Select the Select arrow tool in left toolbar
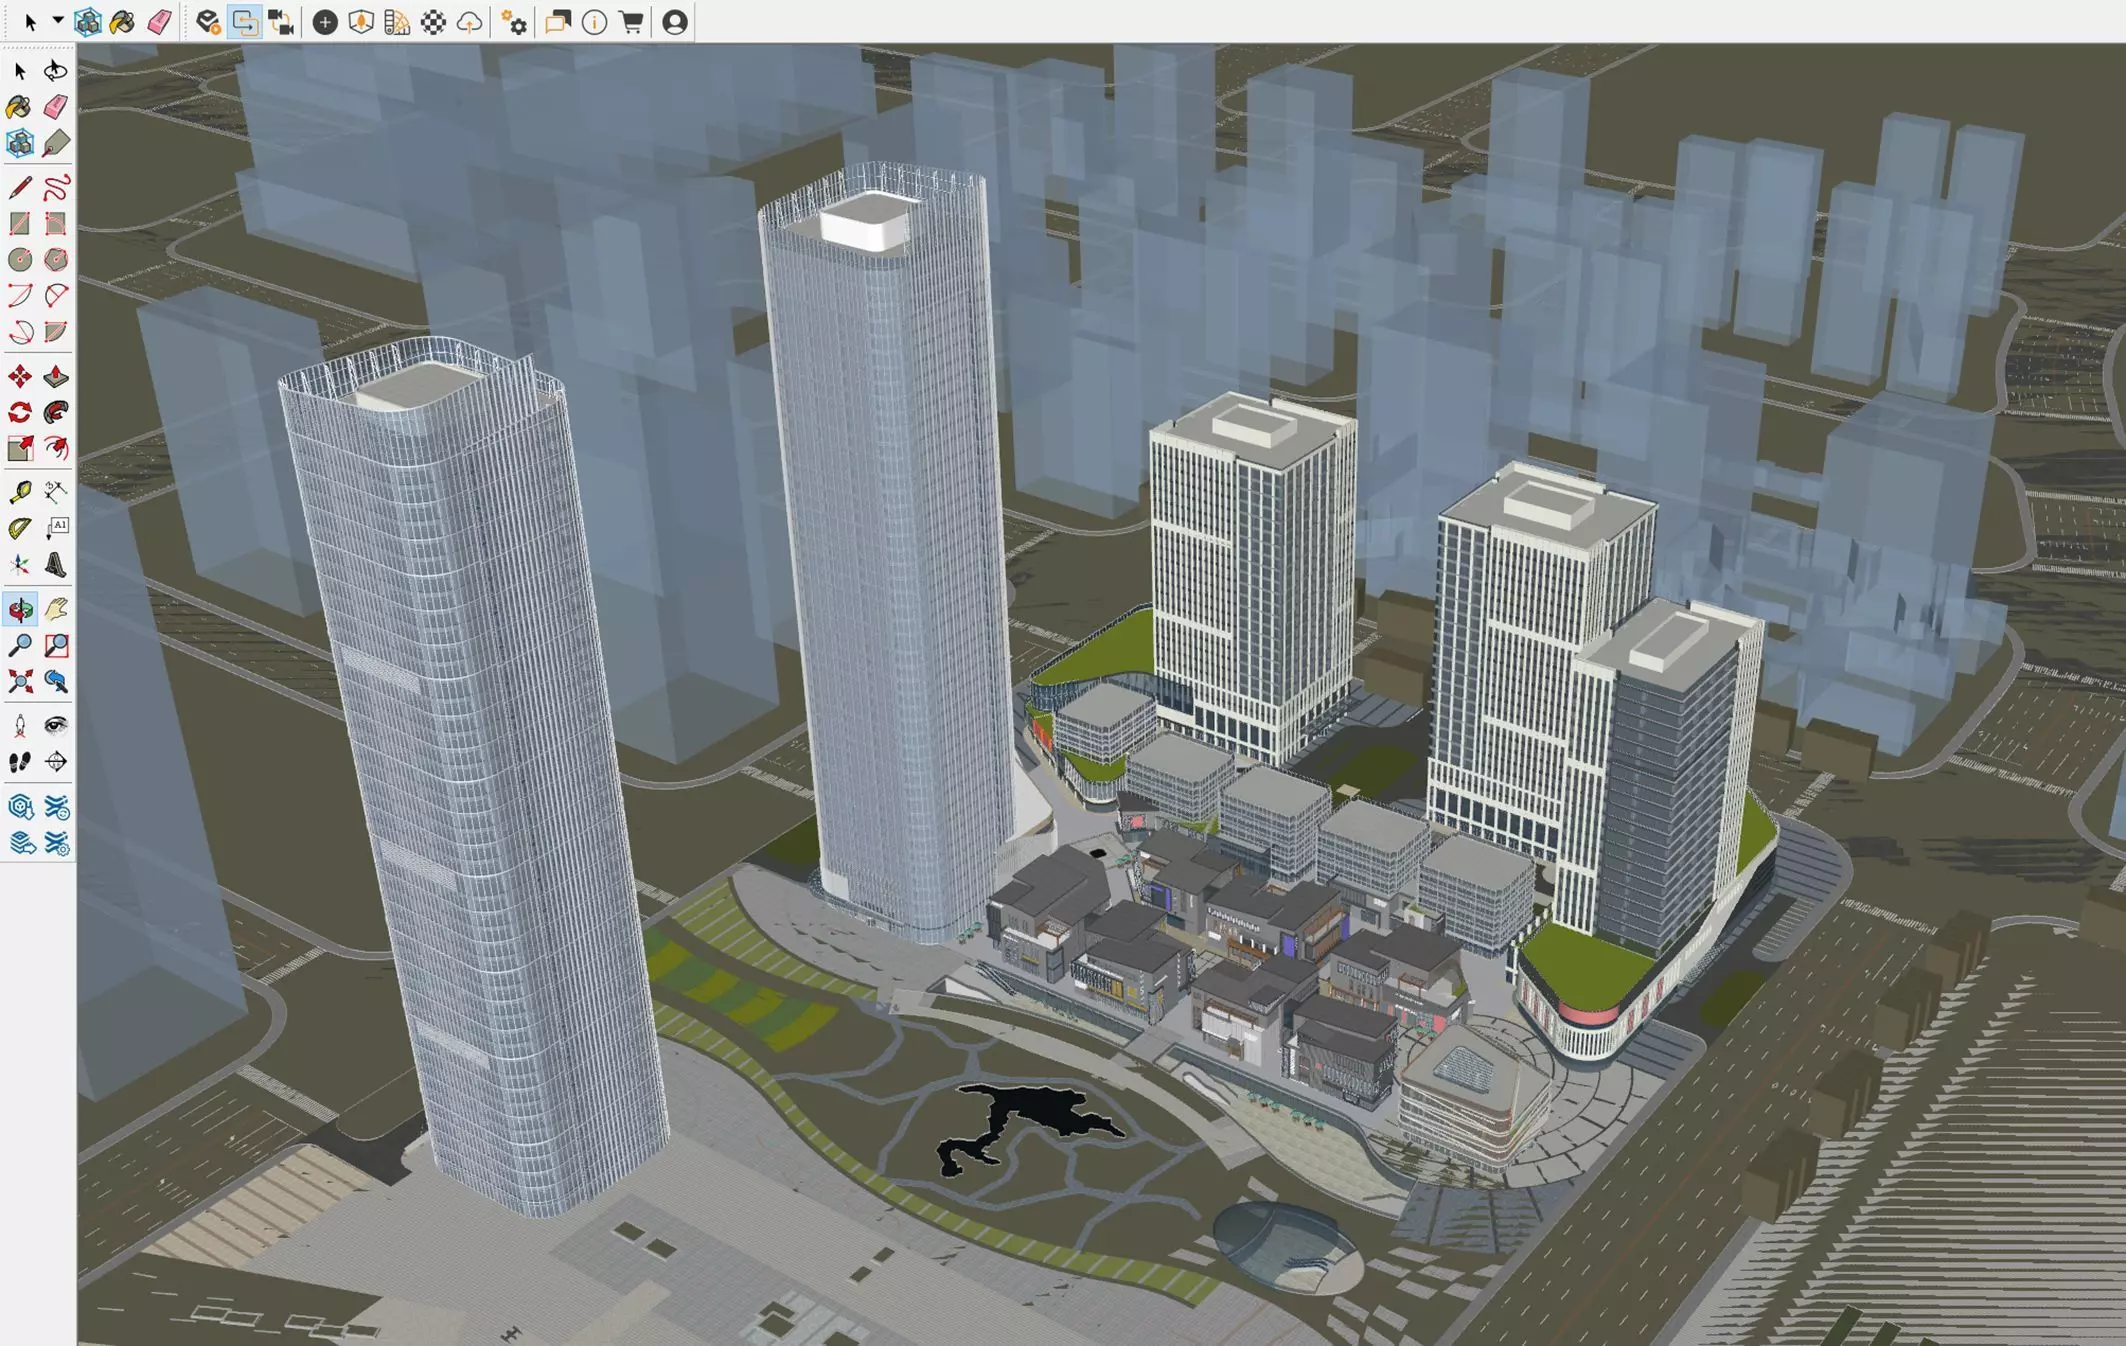 (20, 71)
